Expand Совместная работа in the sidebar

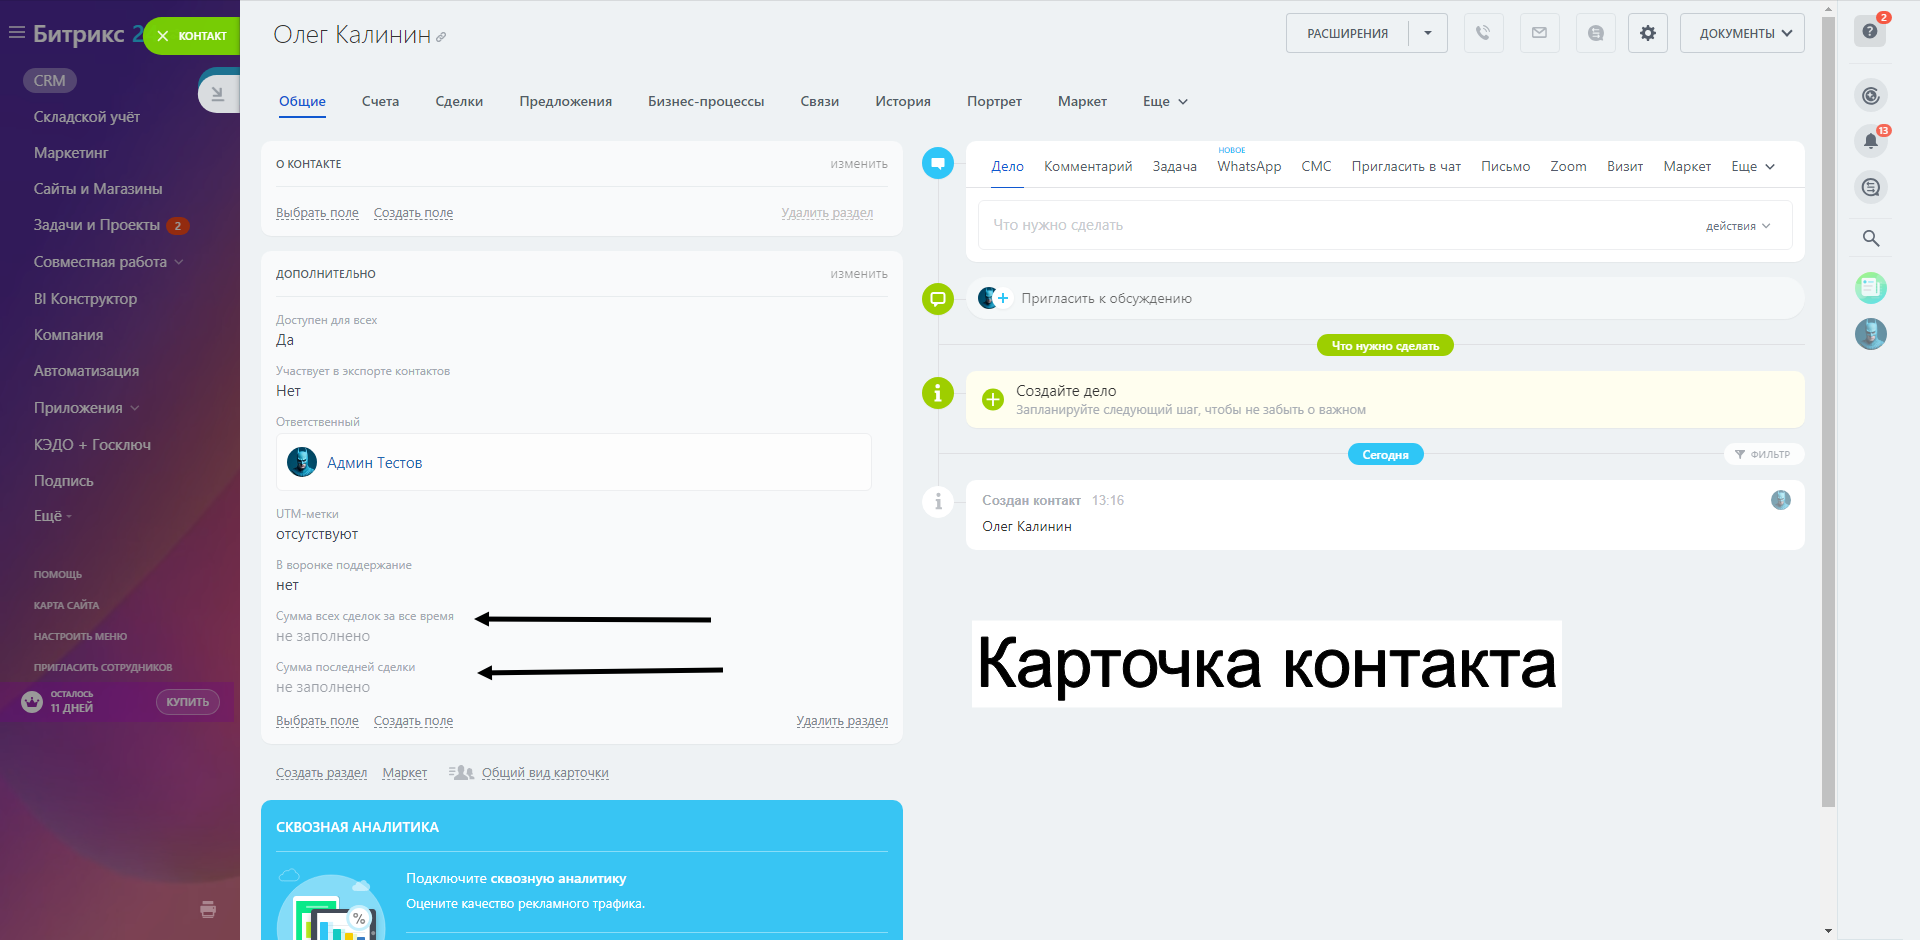click(x=108, y=262)
